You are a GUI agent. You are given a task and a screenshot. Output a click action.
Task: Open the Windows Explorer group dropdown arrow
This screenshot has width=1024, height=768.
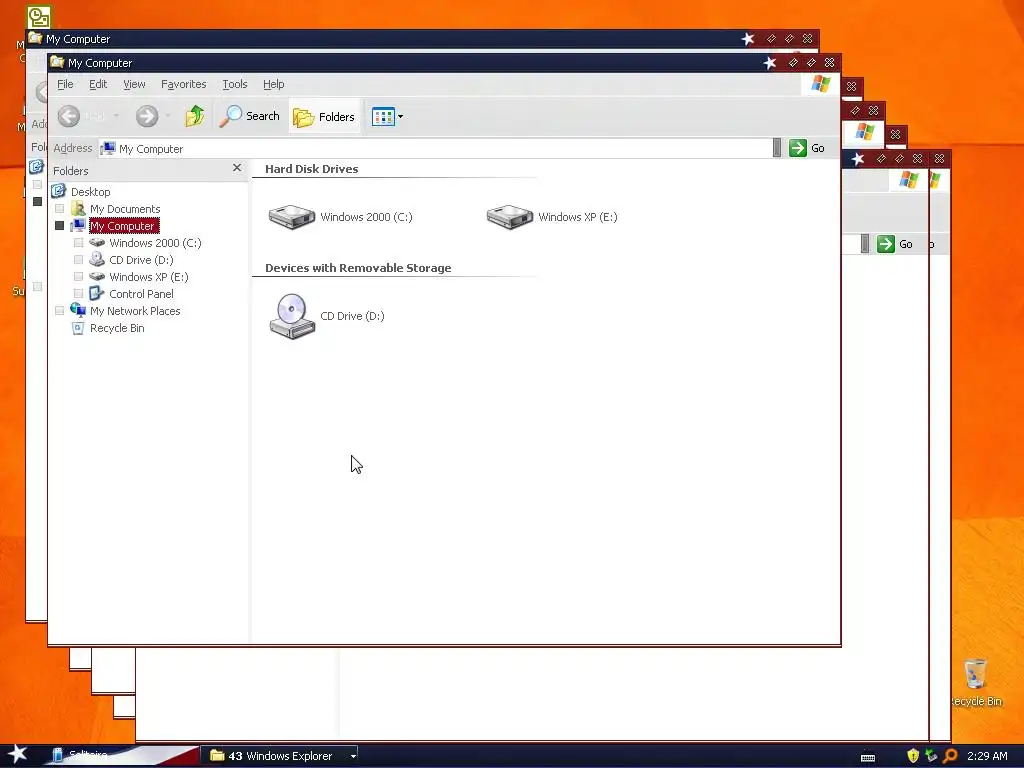(353, 756)
